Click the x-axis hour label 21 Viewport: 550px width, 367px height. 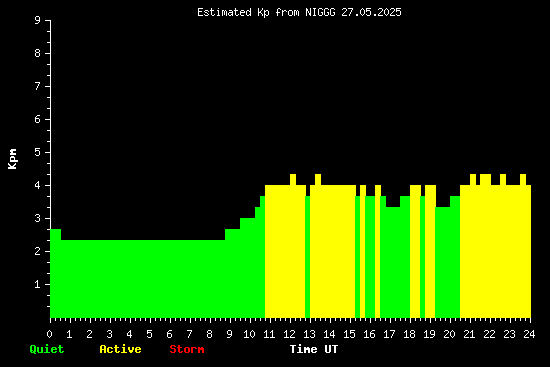click(469, 334)
